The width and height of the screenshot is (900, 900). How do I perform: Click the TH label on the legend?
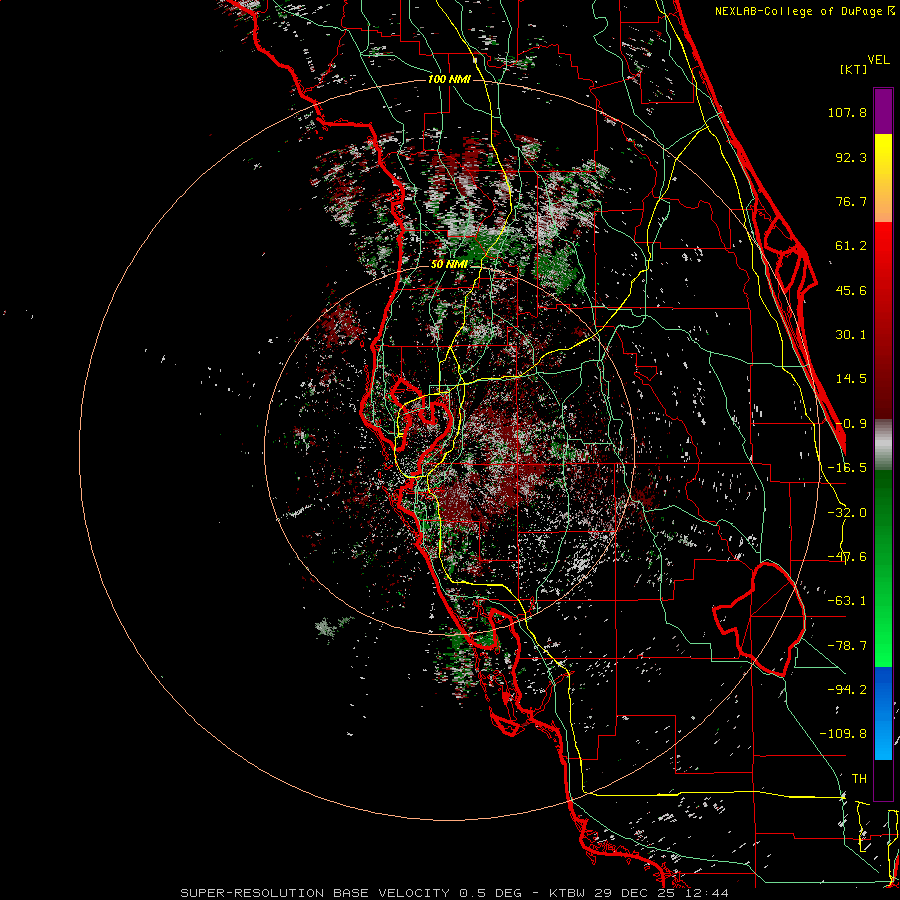click(859, 779)
